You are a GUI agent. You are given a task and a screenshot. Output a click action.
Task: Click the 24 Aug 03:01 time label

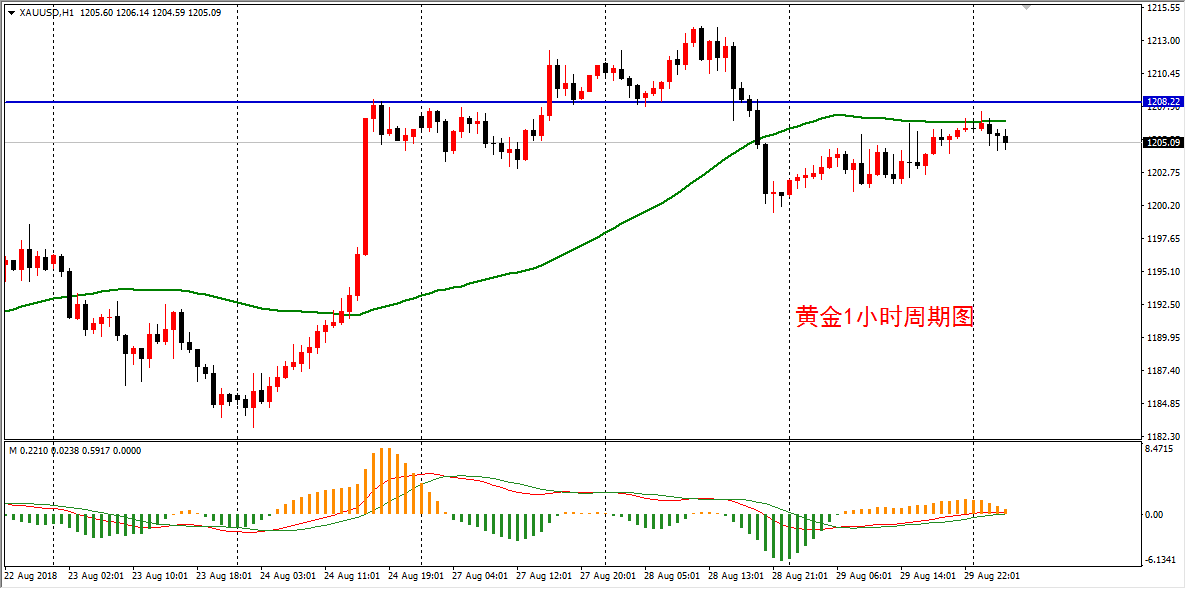286,576
